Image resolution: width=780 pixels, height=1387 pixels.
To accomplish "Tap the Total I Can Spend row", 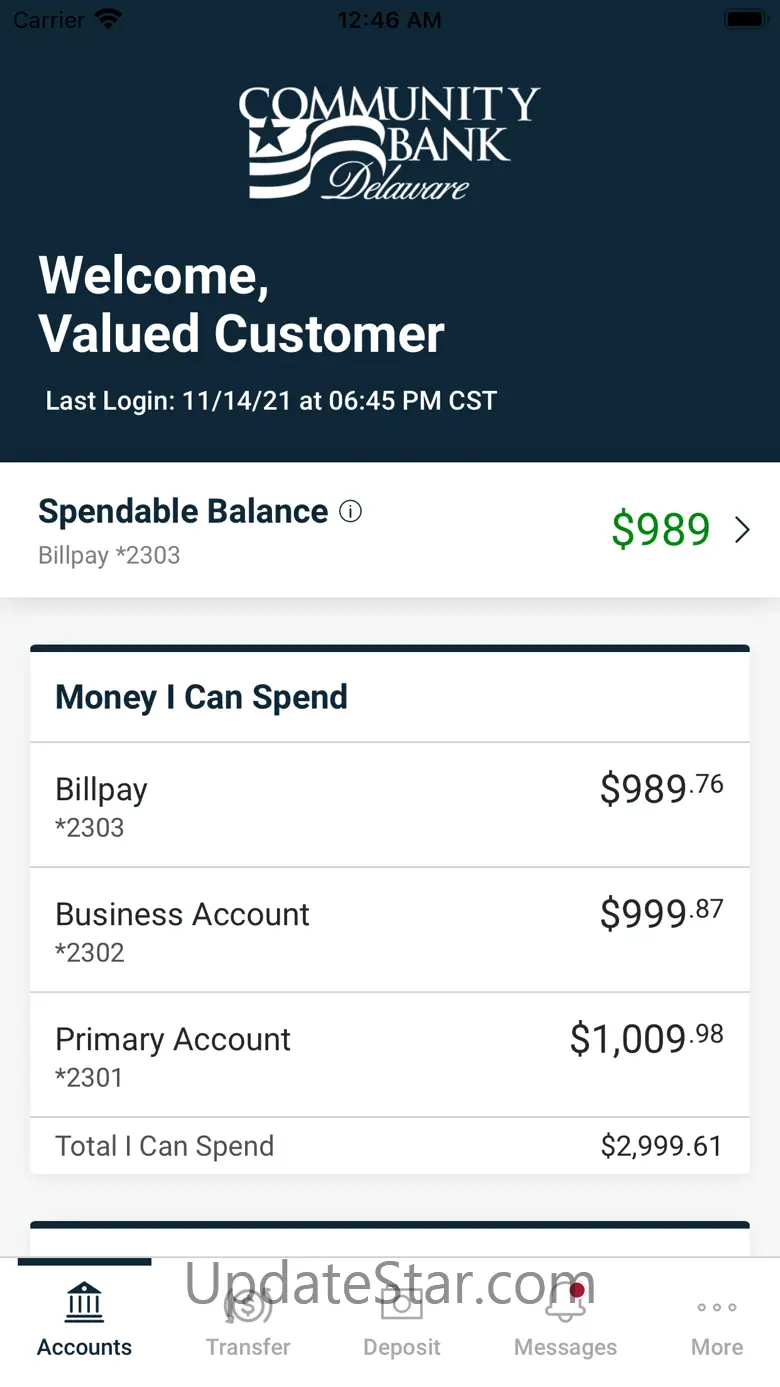I will point(389,1146).
